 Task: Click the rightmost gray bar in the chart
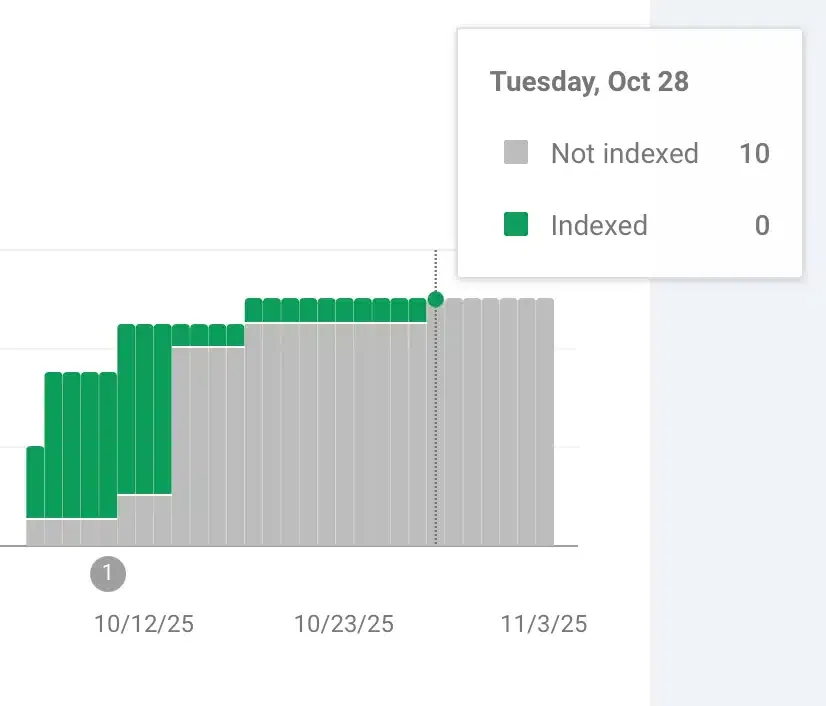[545, 420]
